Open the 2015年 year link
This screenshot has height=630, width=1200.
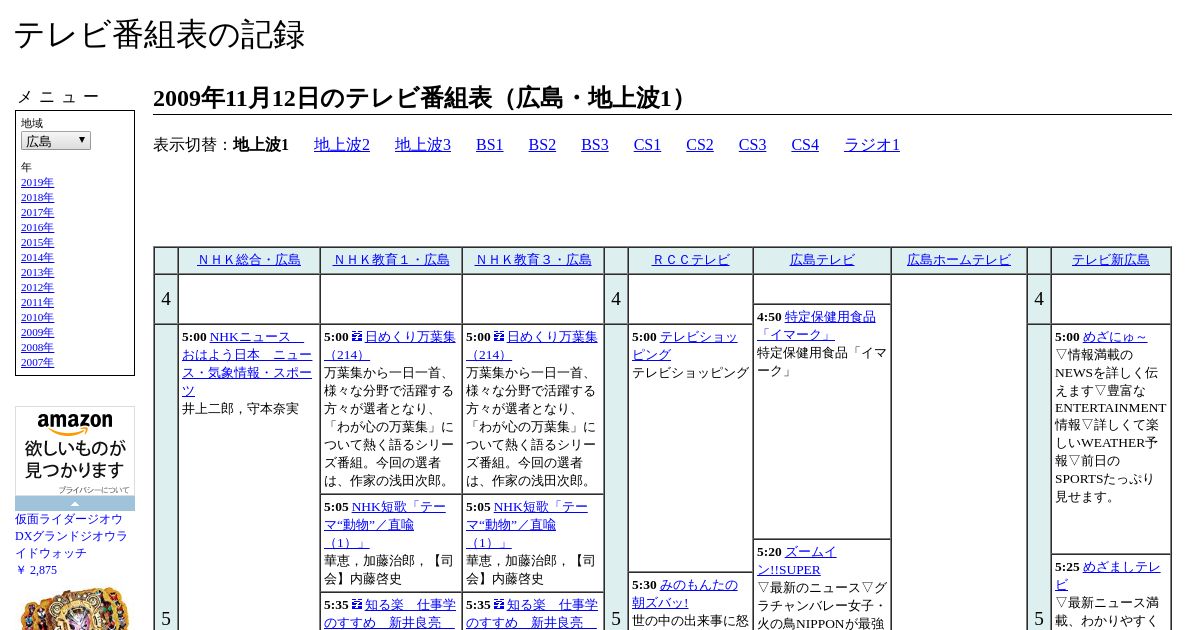click(37, 242)
